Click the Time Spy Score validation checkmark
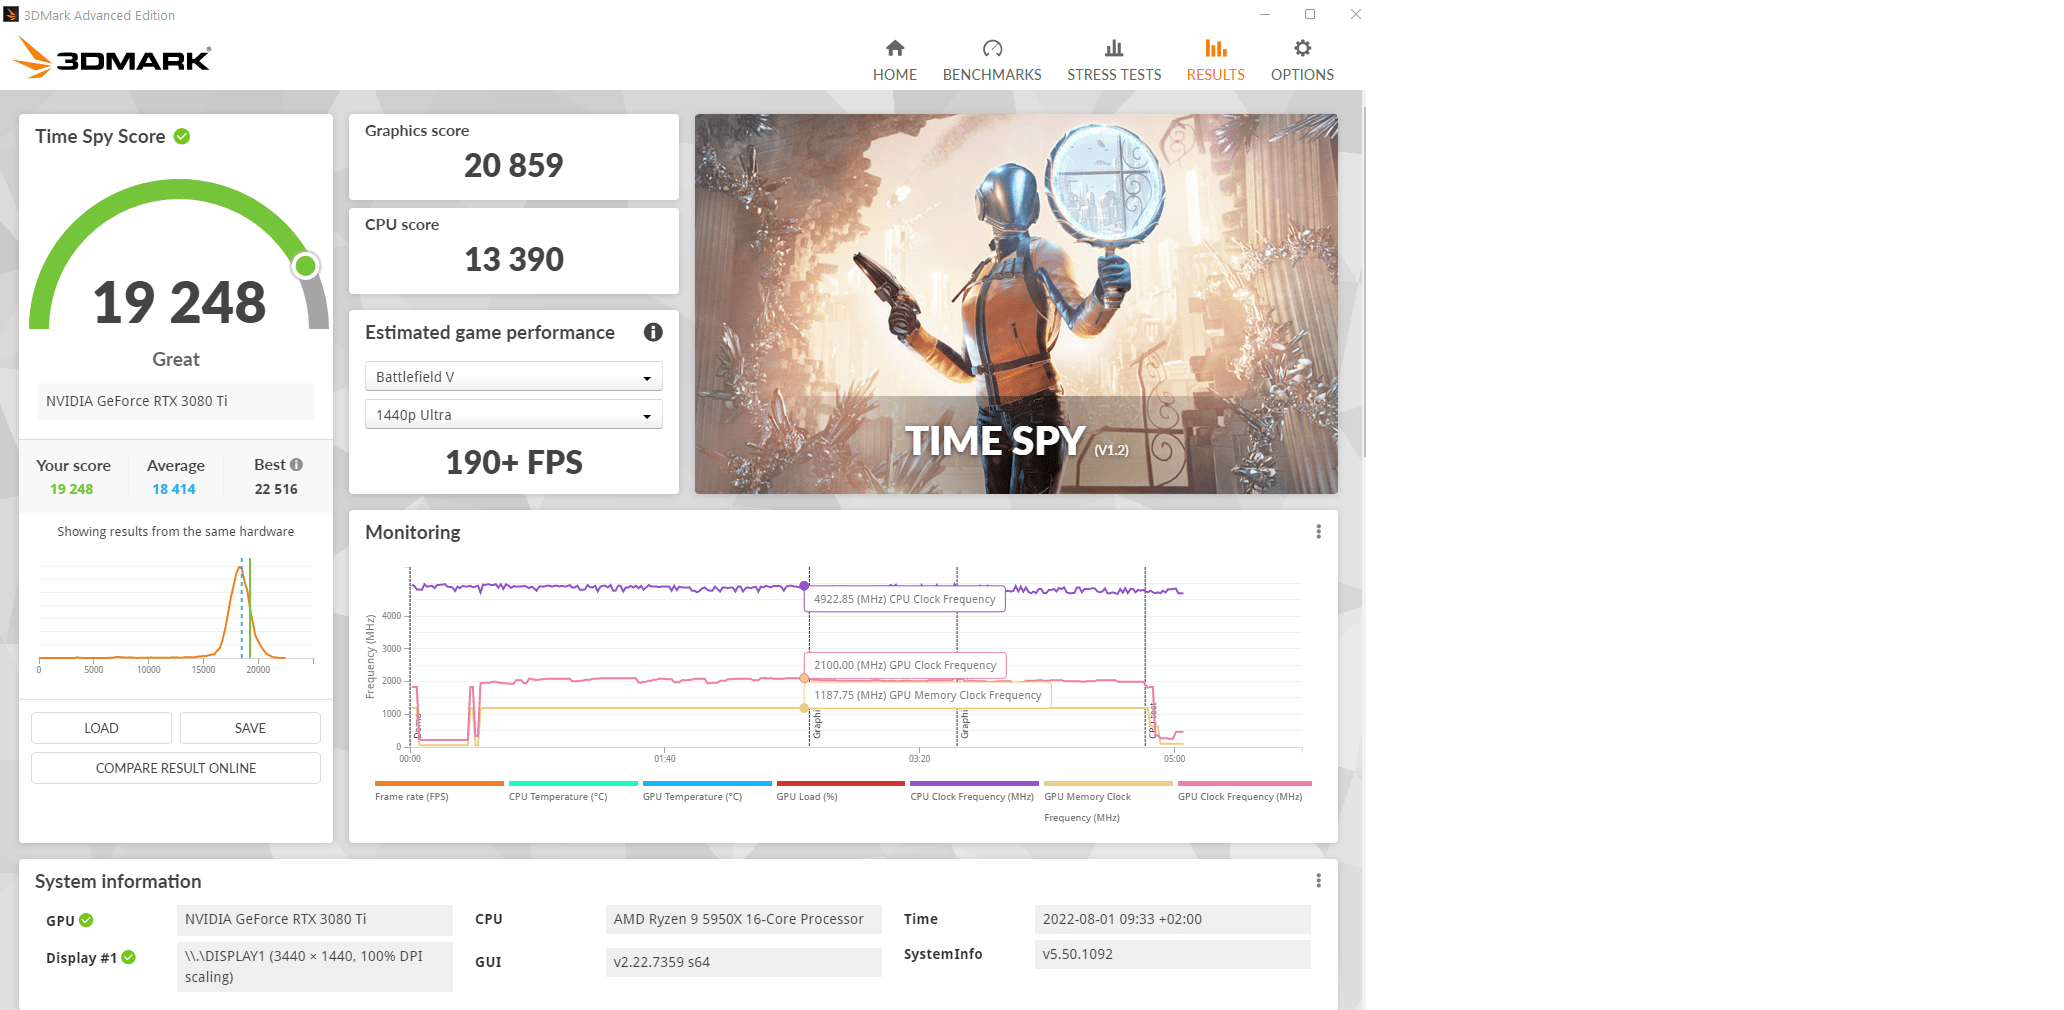This screenshot has height=1010, width=2064. click(182, 136)
